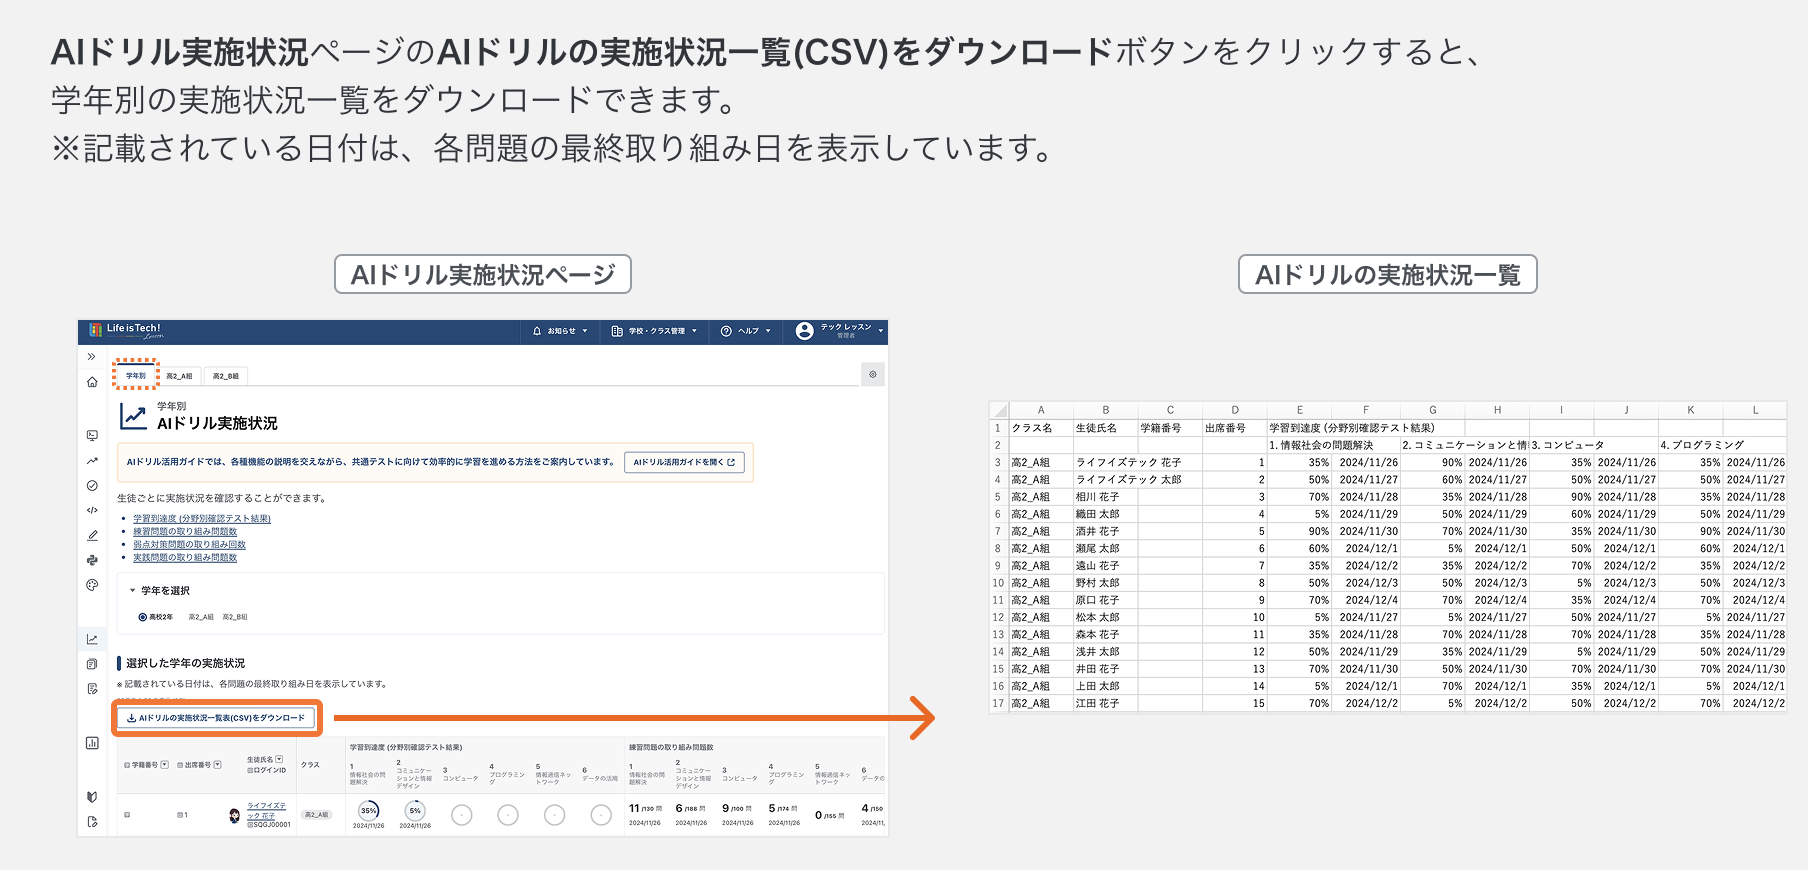The width and height of the screenshot is (1808, 870).
Task: Click spreadsheet cell 相川 花子
Action: click(1105, 497)
